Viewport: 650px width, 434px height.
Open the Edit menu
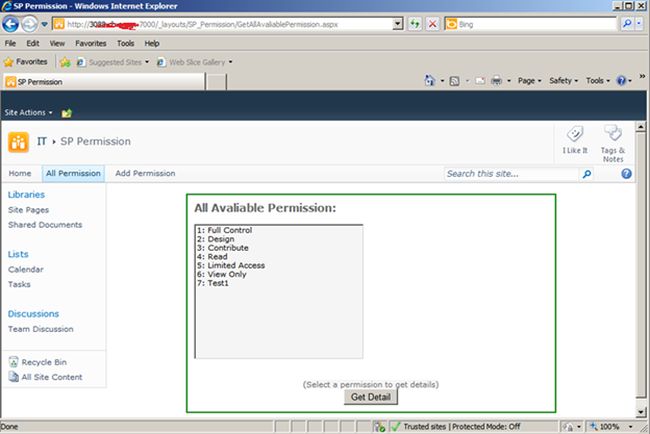click(32, 43)
